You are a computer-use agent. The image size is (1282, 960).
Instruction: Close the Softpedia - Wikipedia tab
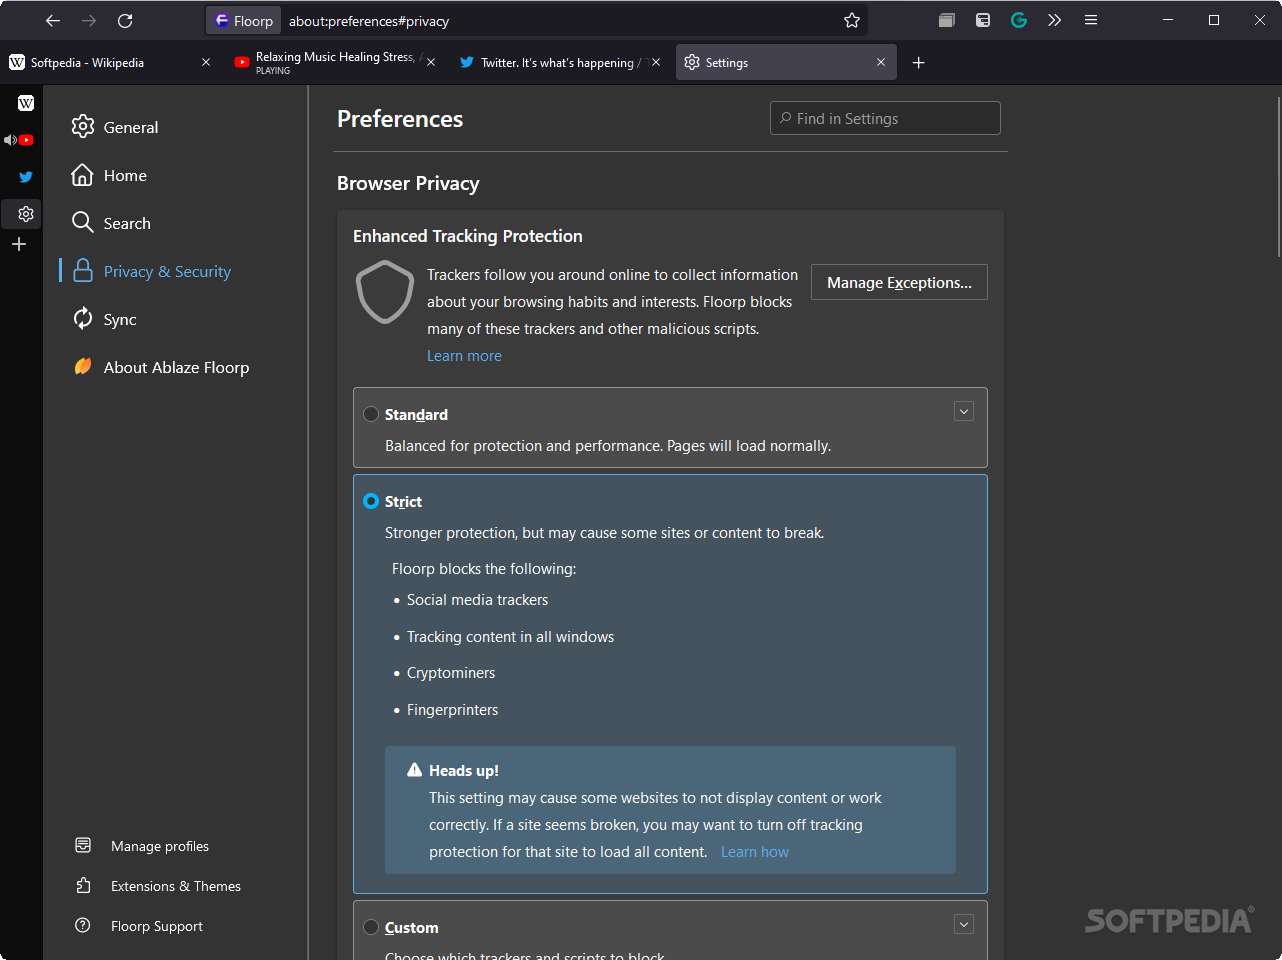pyautogui.click(x=206, y=62)
